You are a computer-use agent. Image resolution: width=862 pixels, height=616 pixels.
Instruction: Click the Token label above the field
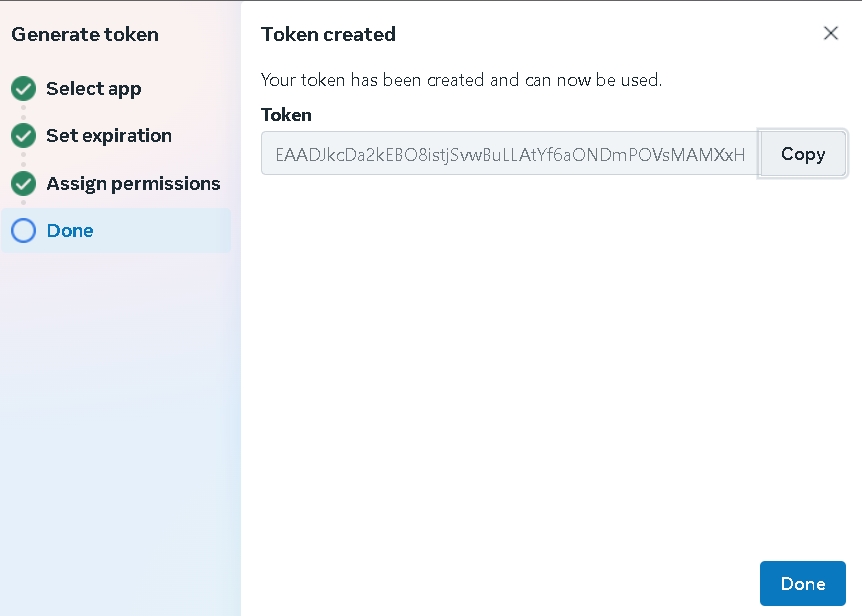[x=286, y=115]
